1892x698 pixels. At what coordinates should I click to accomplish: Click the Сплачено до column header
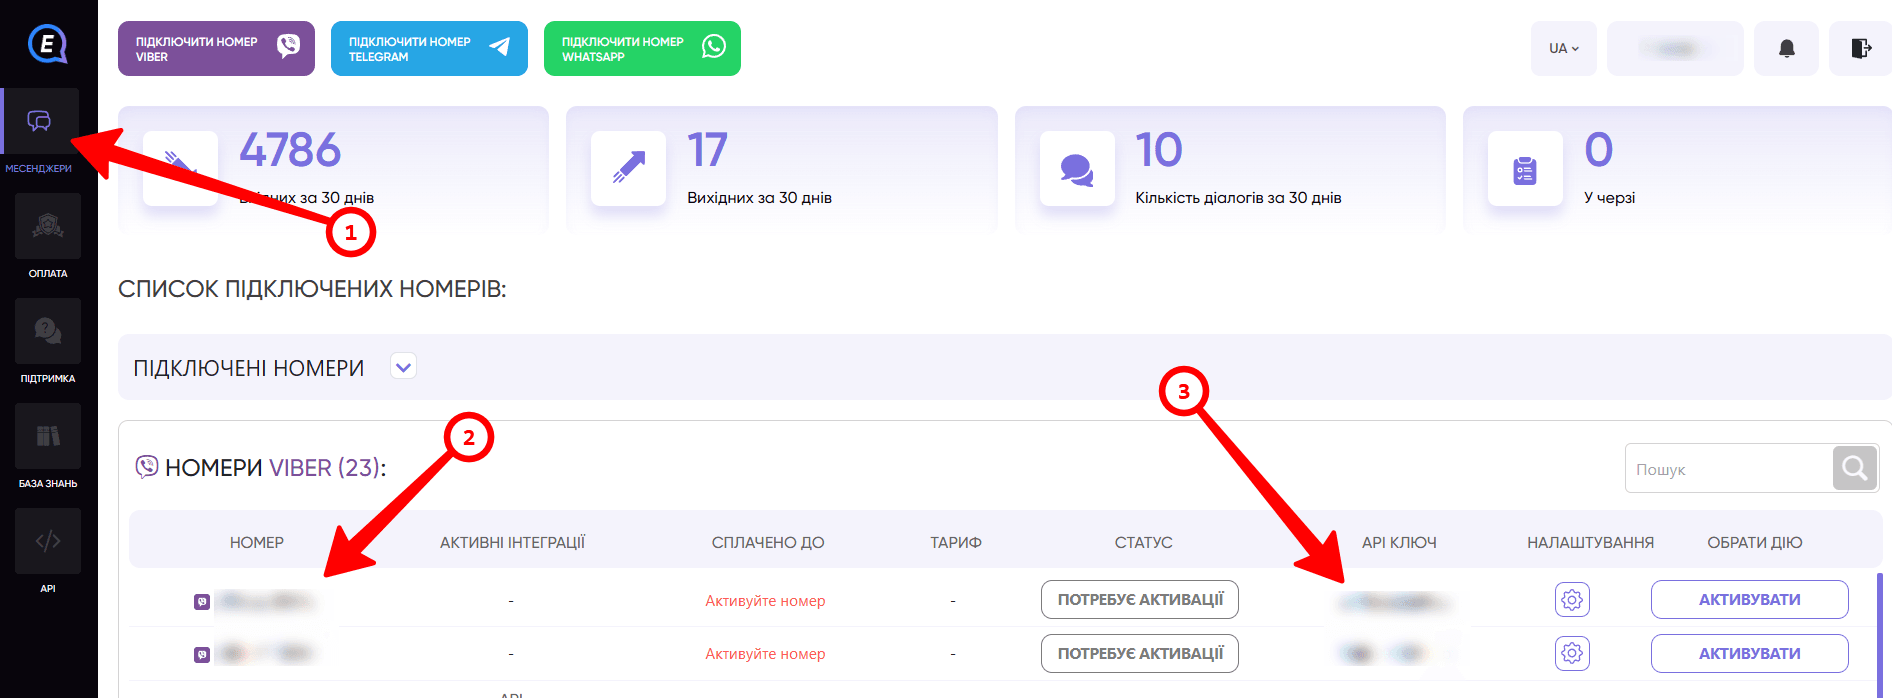[768, 542]
